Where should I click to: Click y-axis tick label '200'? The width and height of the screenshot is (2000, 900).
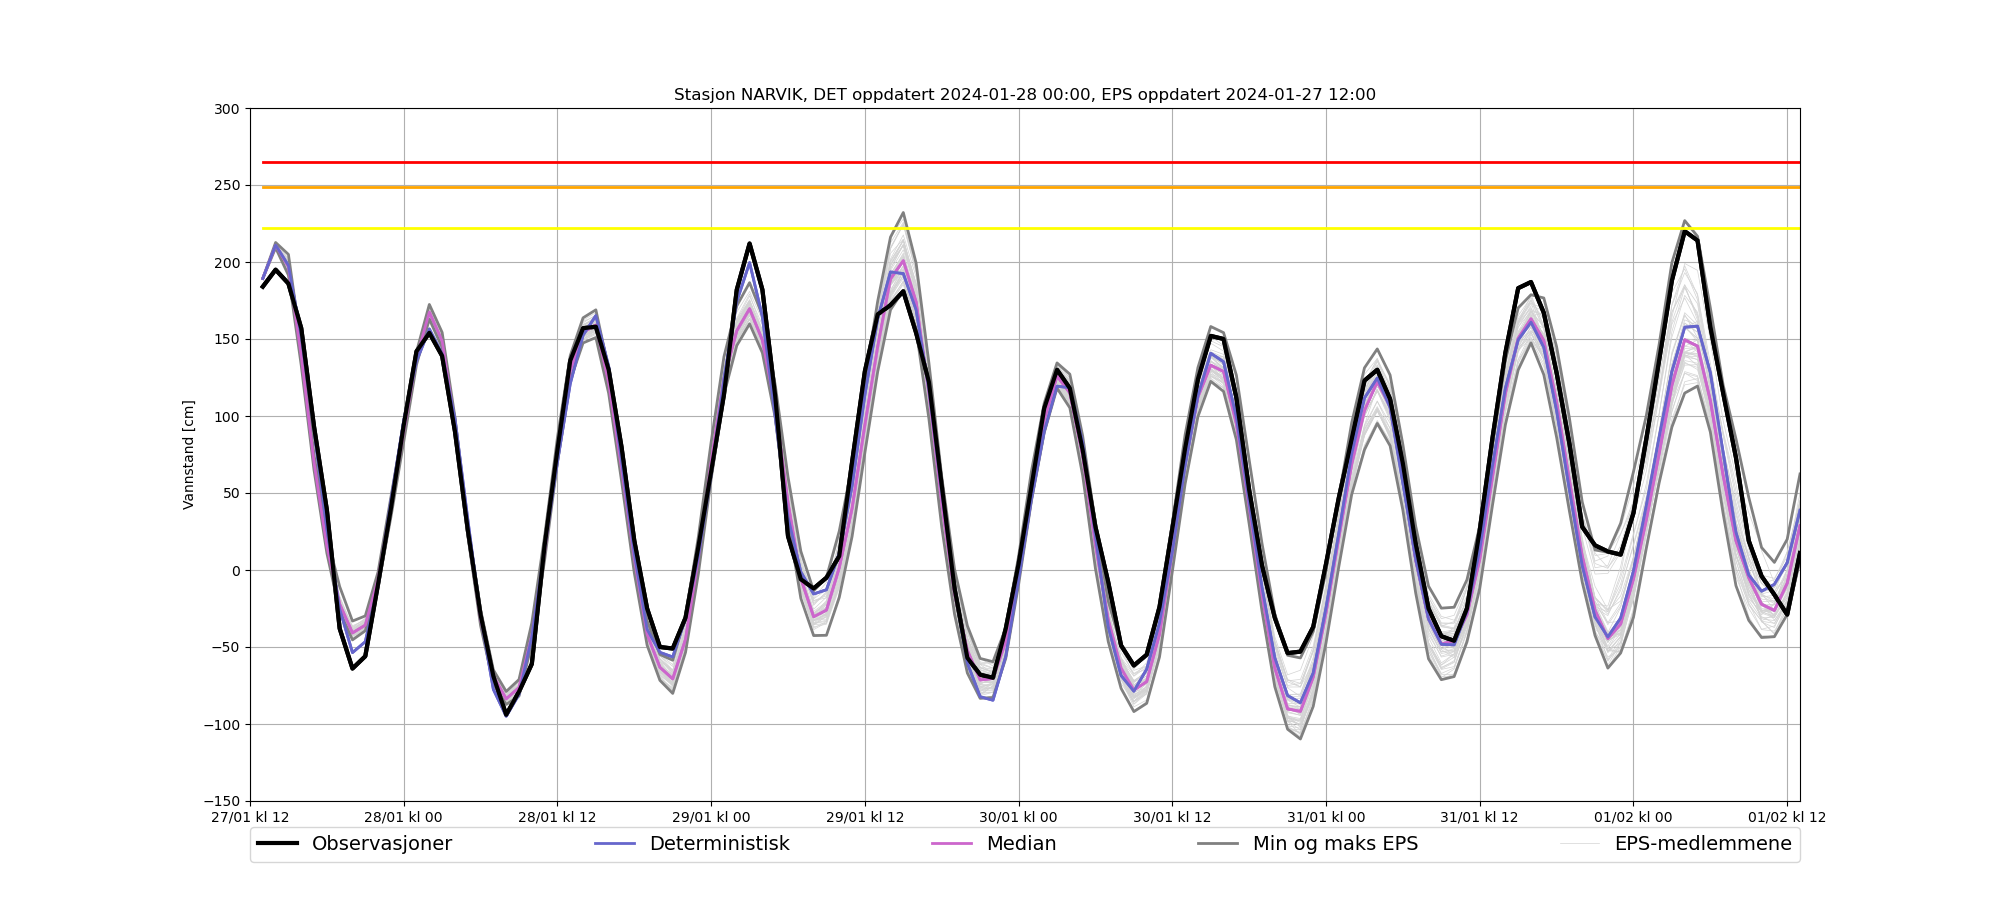(229, 263)
